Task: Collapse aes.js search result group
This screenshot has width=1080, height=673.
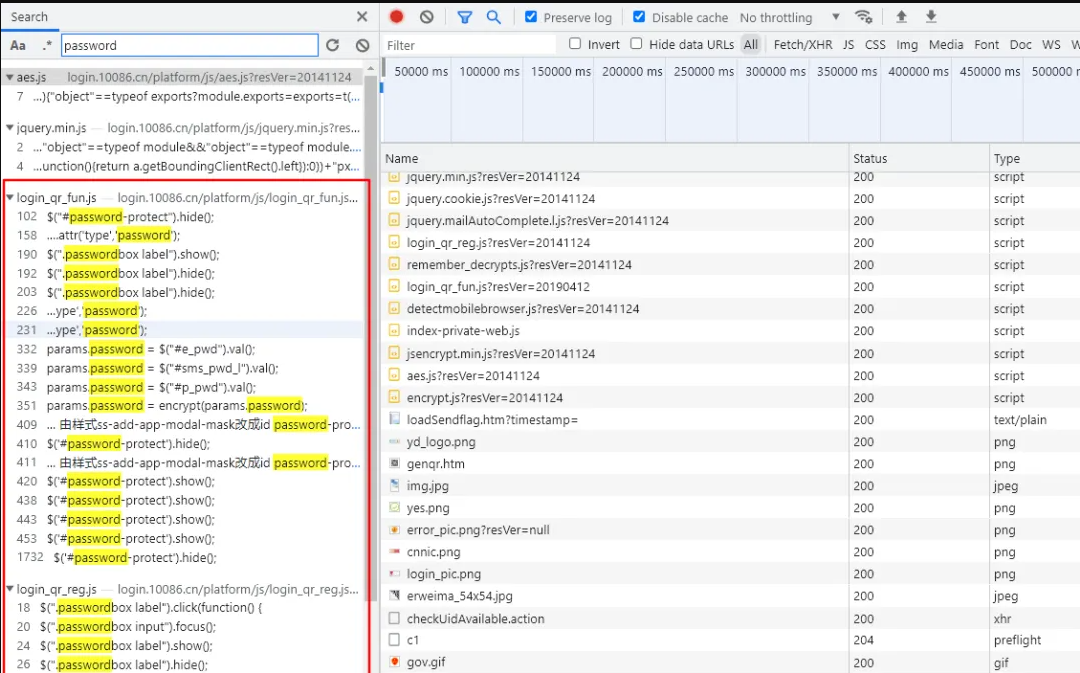Action: tap(10, 77)
